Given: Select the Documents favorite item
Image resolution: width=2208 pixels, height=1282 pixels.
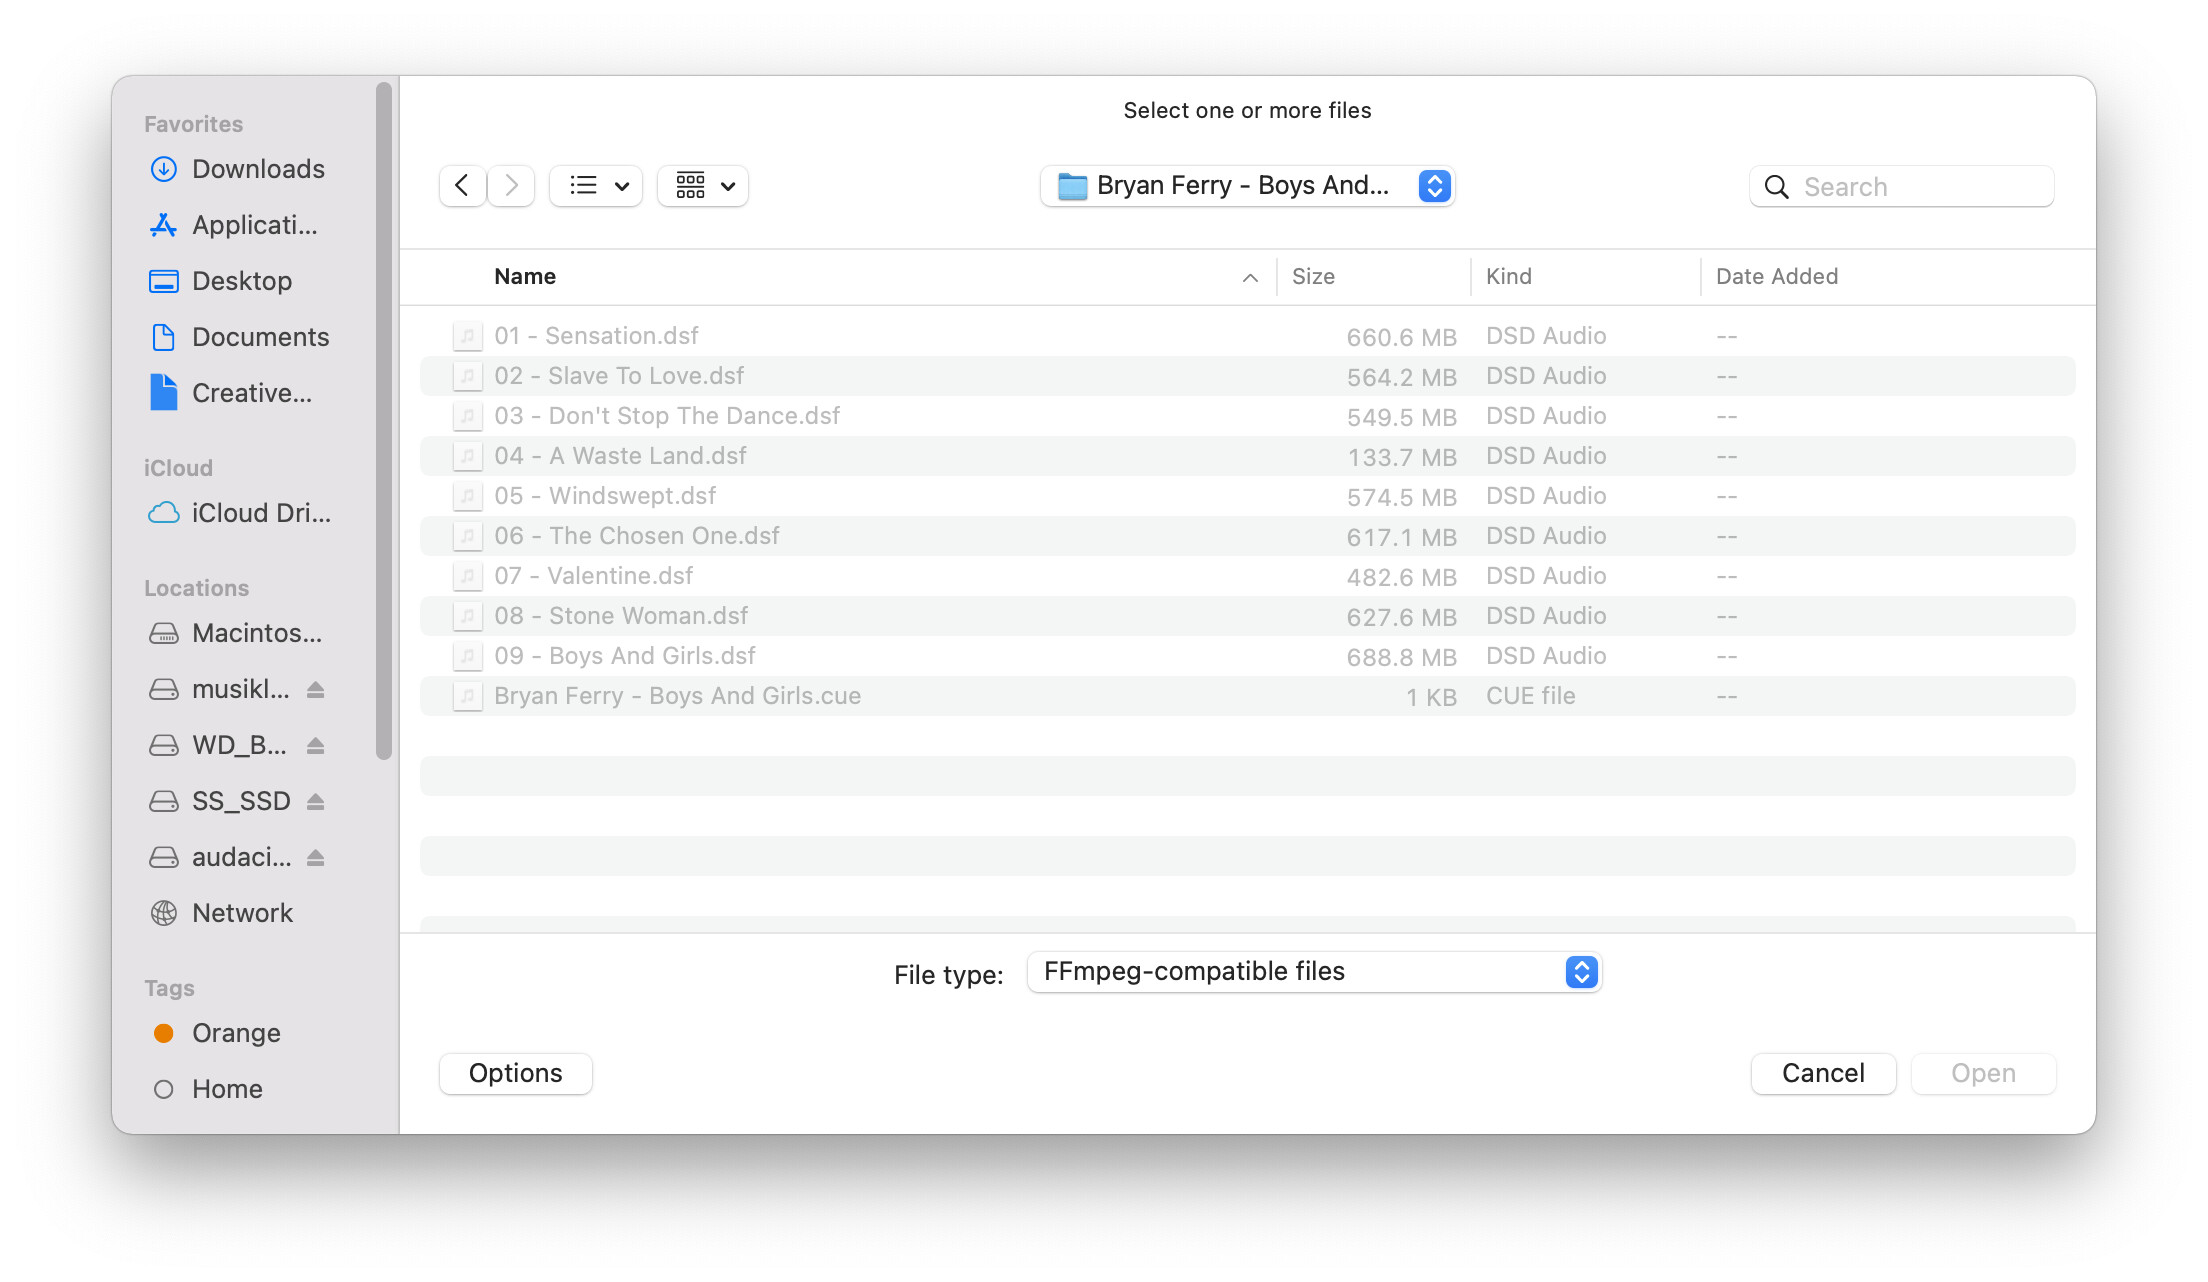Looking at the screenshot, I should coord(259,336).
